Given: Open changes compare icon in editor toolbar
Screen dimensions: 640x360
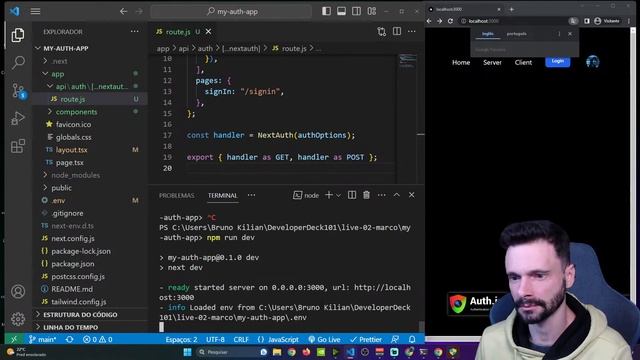Looking at the screenshot, I should point(382,31).
